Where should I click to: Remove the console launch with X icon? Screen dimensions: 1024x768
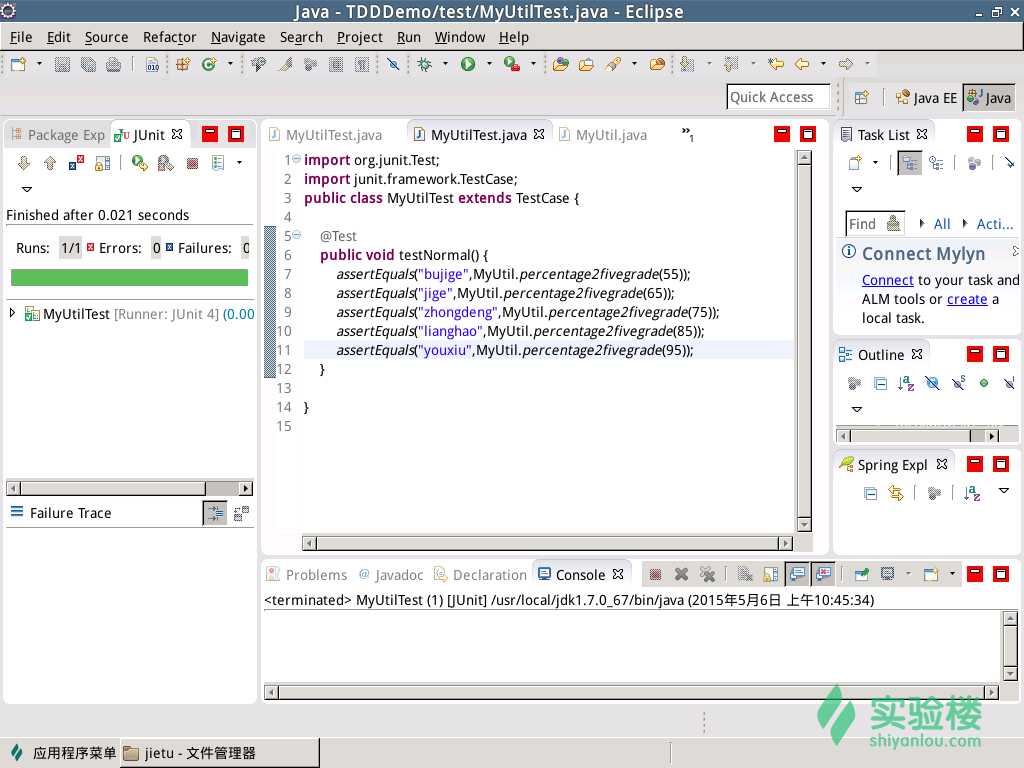coord(681,575)
